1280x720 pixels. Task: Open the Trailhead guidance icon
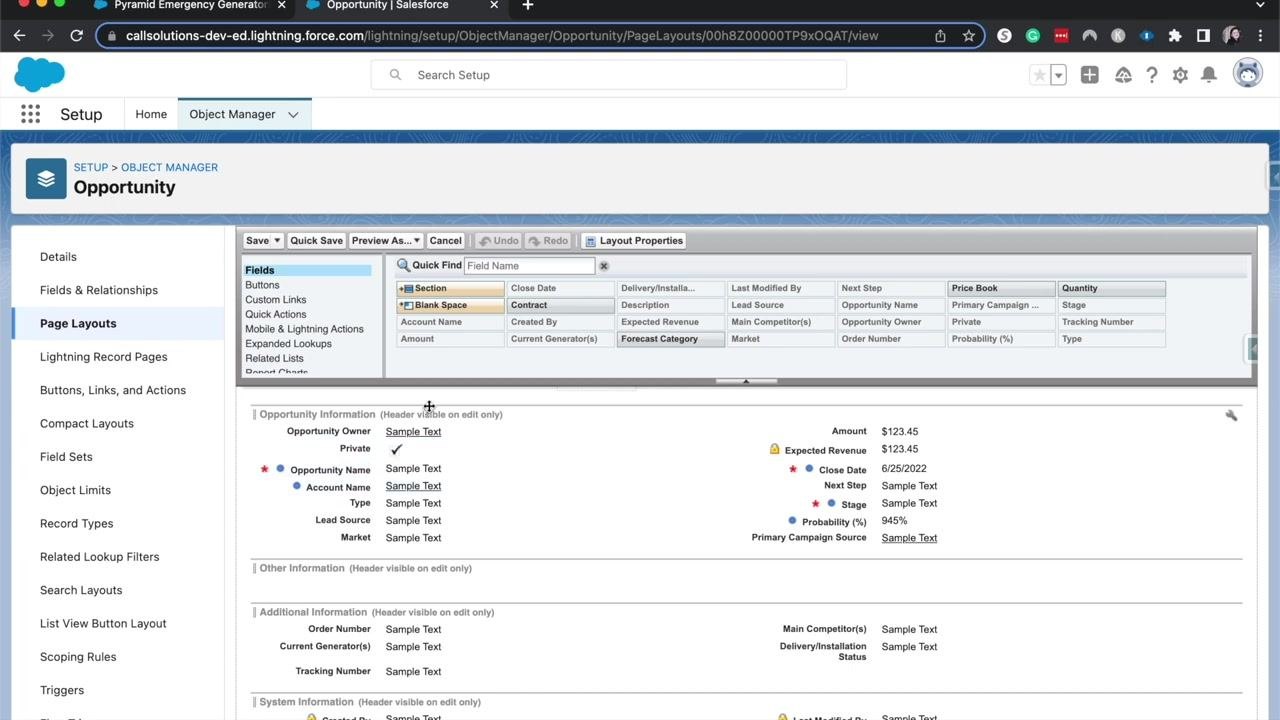[1123, 75]
